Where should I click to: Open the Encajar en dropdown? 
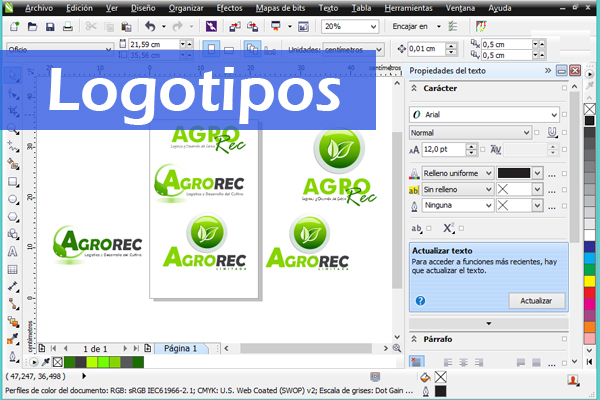click(x=439, y=26)
